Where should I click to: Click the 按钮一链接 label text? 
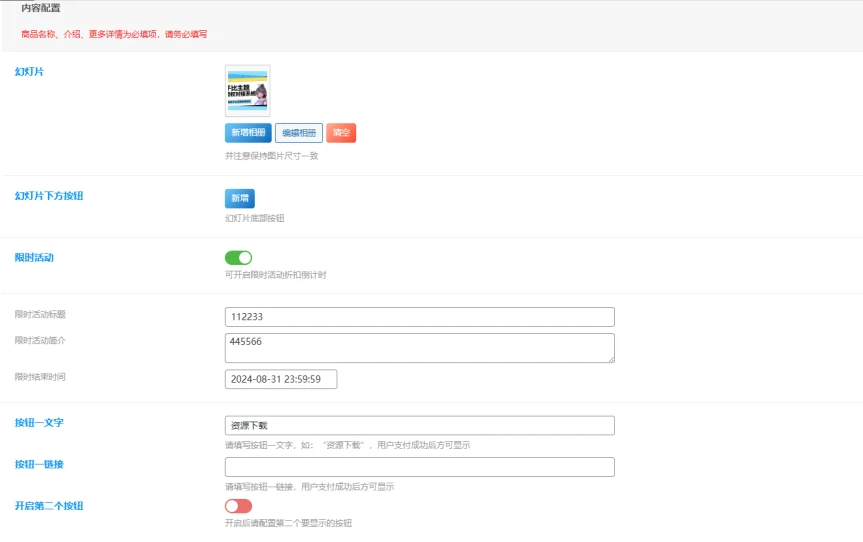39,465
